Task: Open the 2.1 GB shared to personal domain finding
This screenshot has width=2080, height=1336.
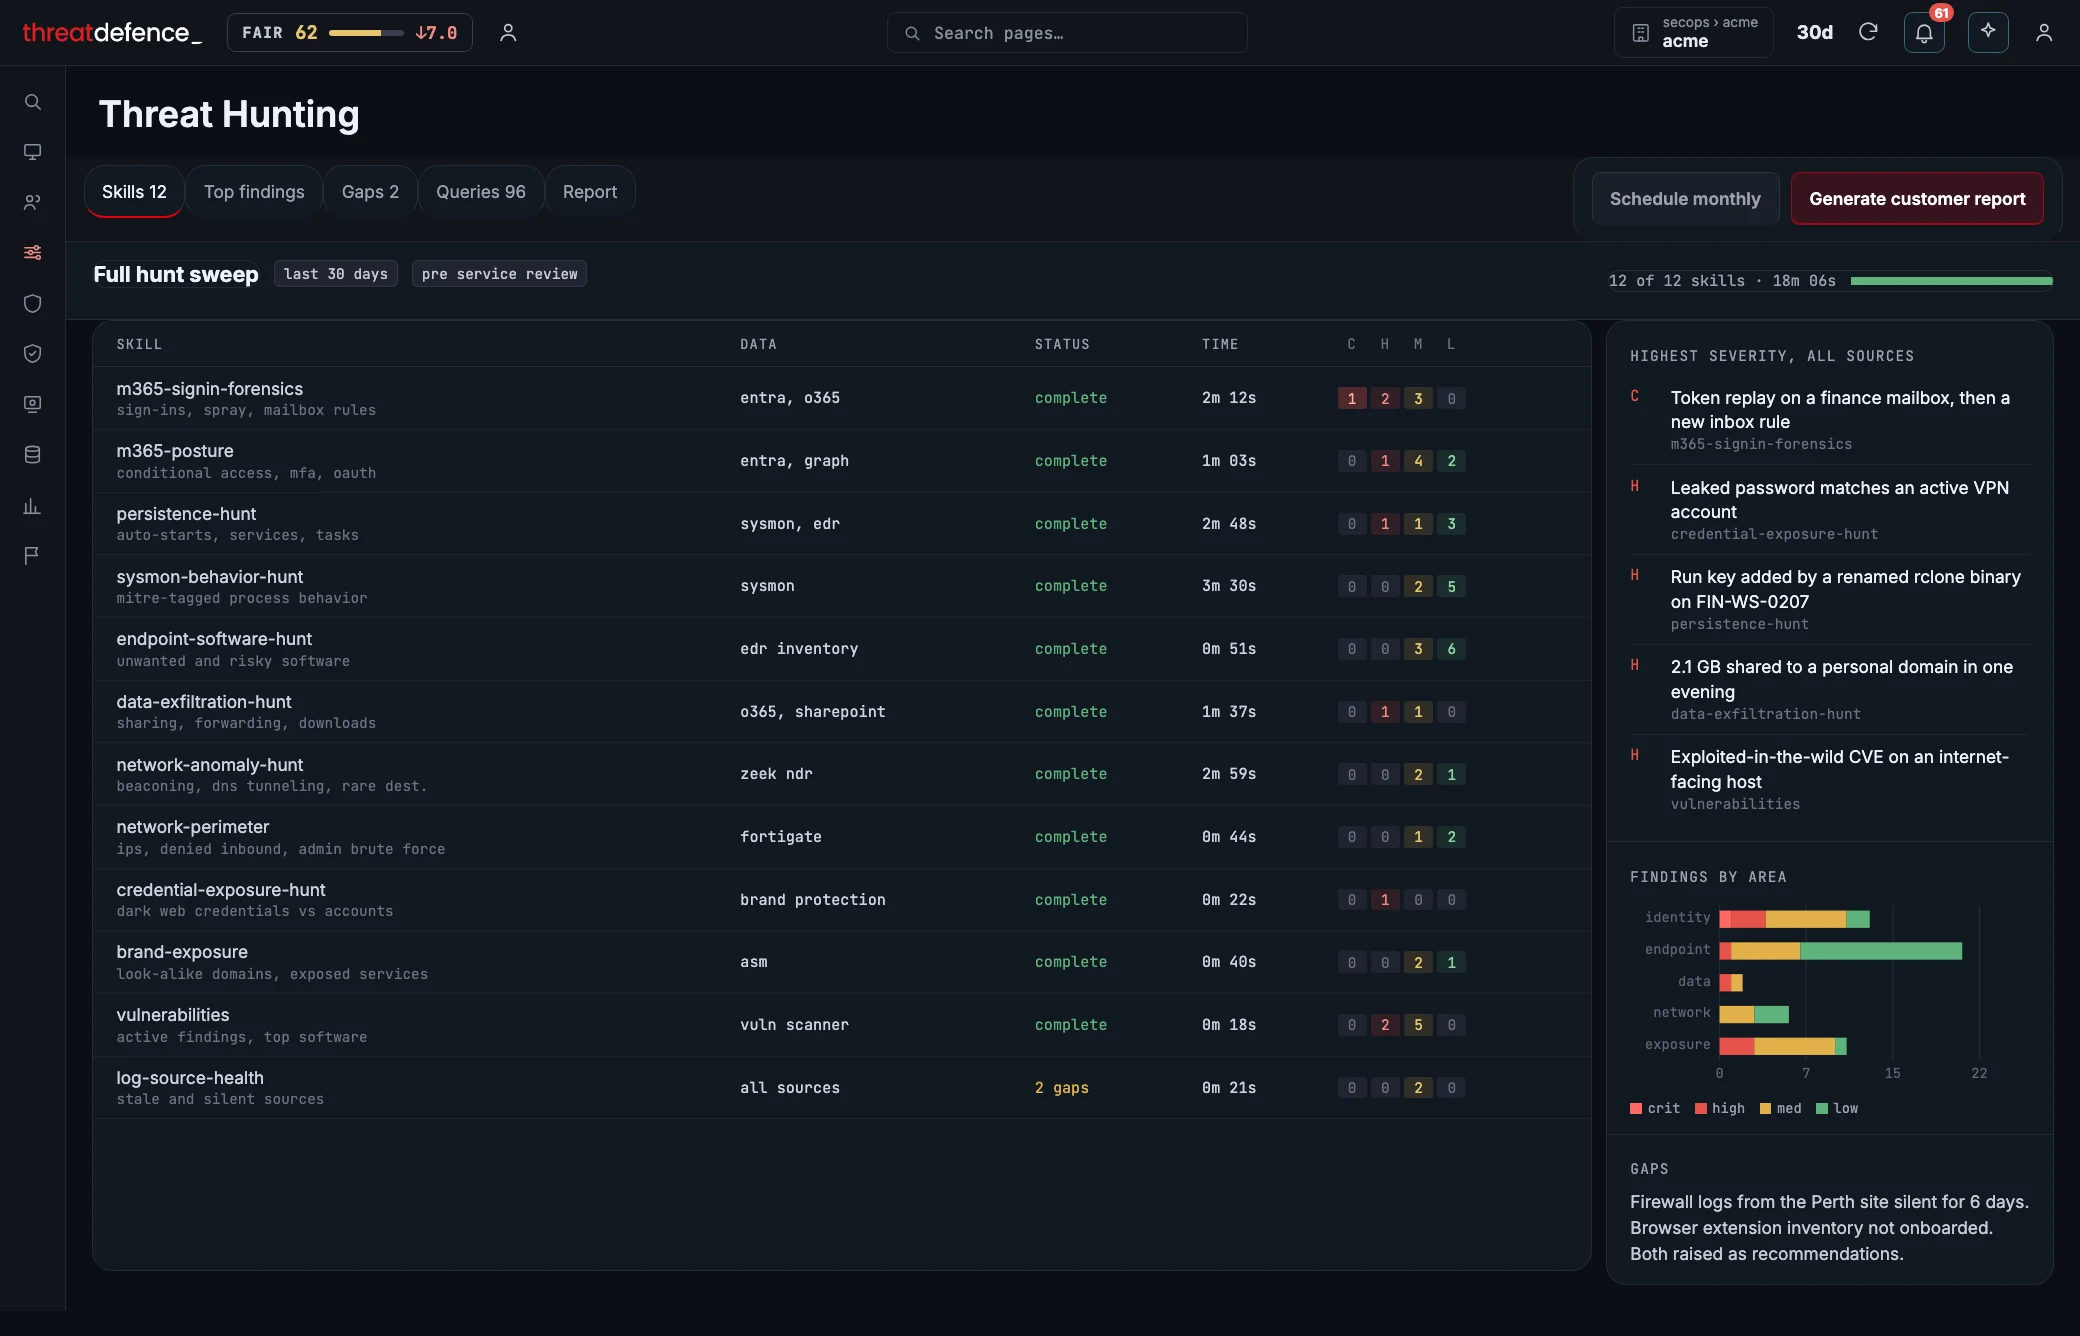Action: point(1829,690)
